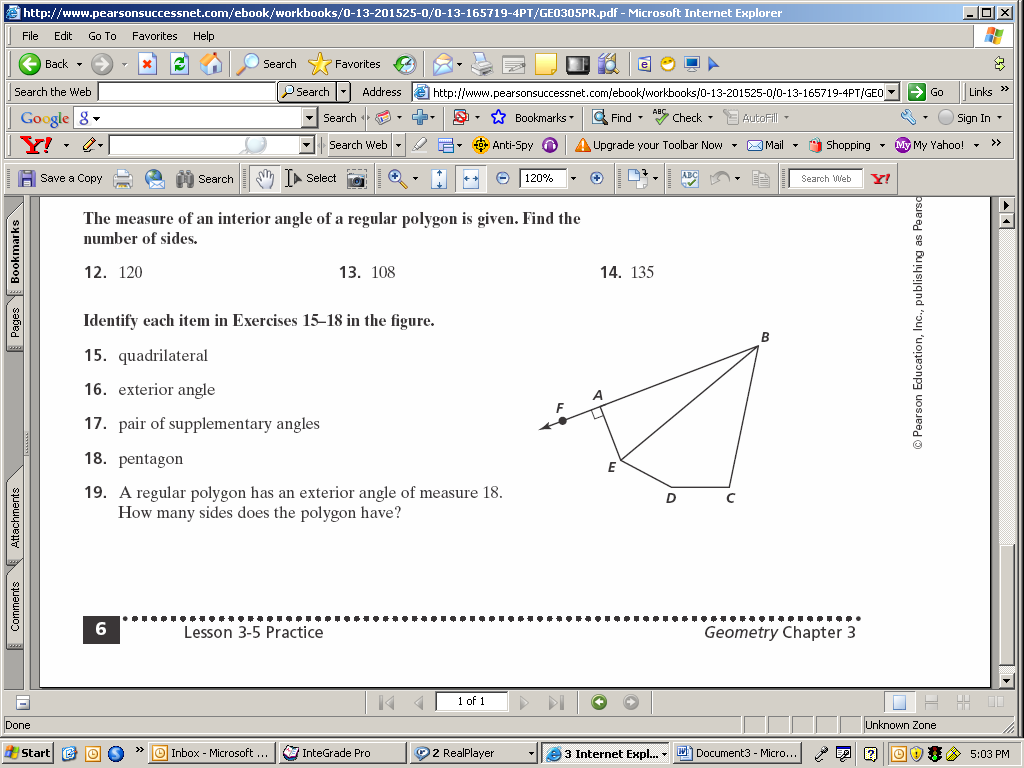Open the Favorites menu

click(x=154, y=36)
